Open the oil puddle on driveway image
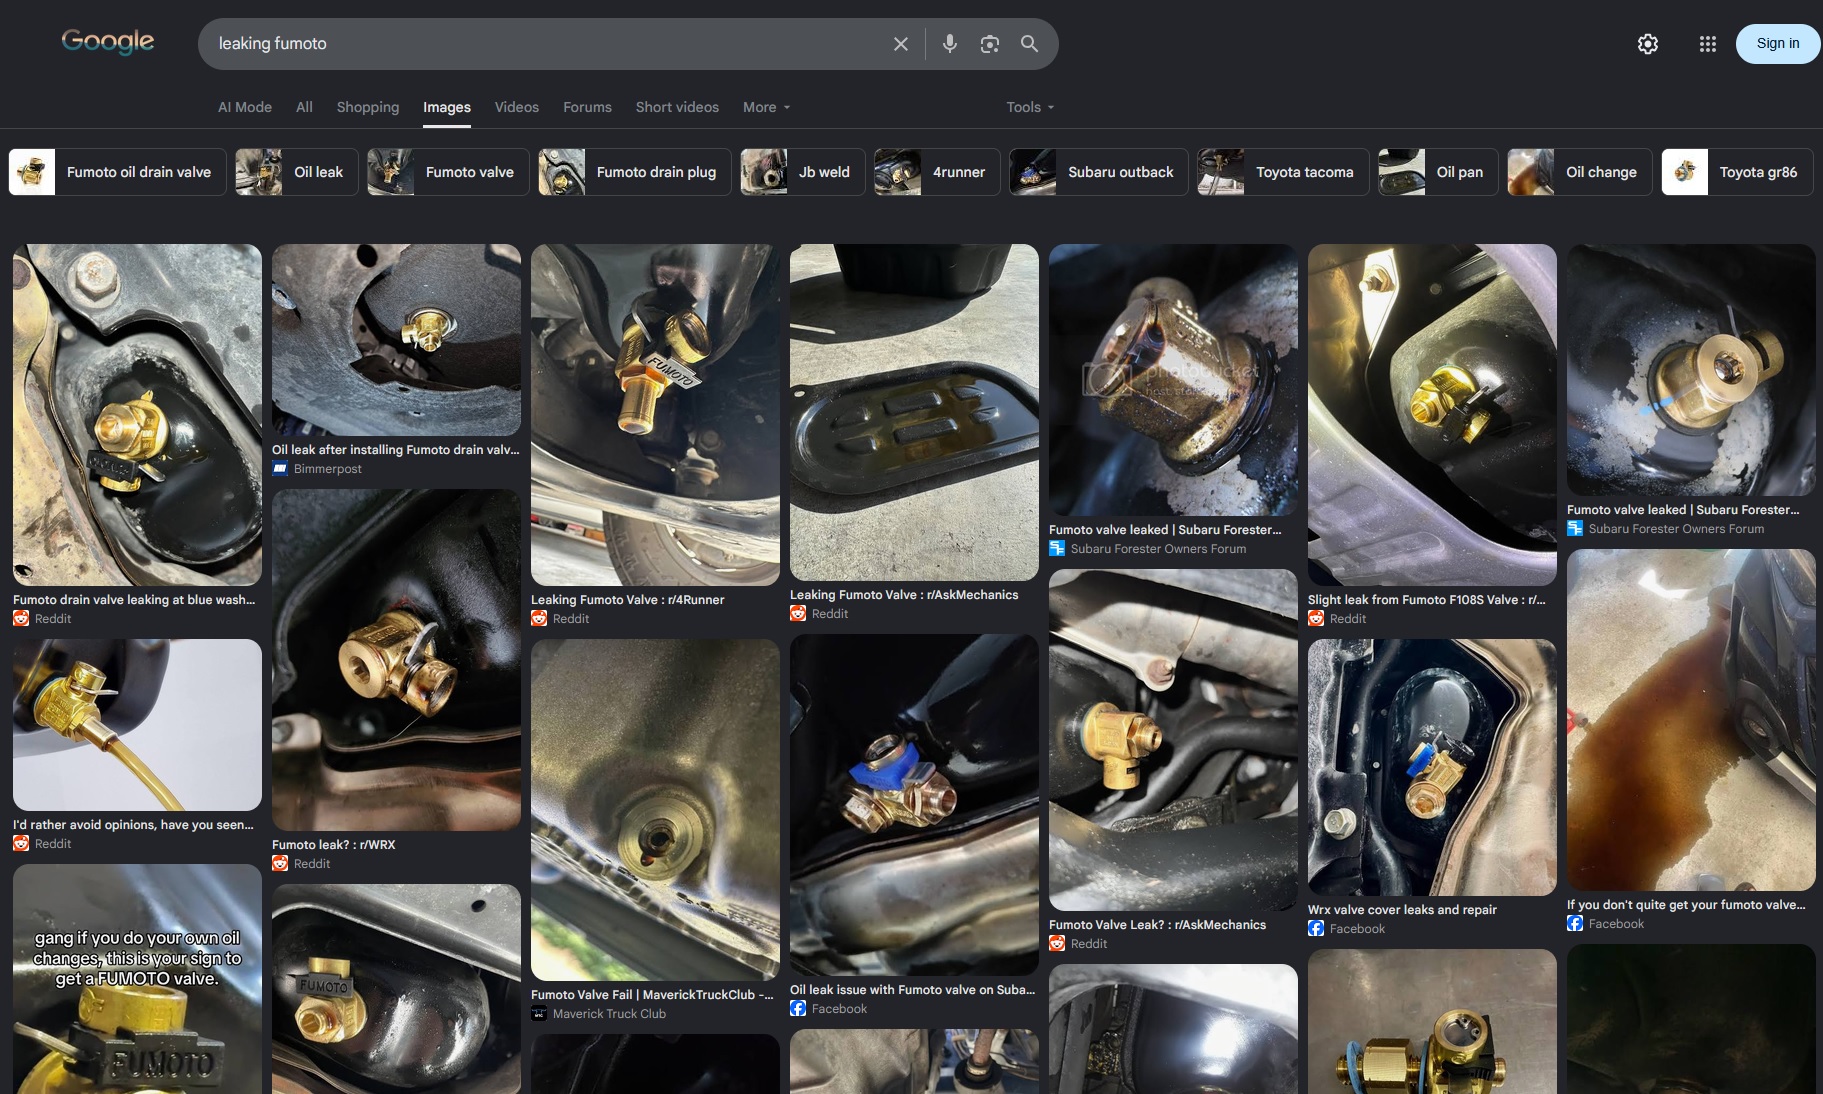The image size is (1823, 1094). click(x=1691, y=720)
